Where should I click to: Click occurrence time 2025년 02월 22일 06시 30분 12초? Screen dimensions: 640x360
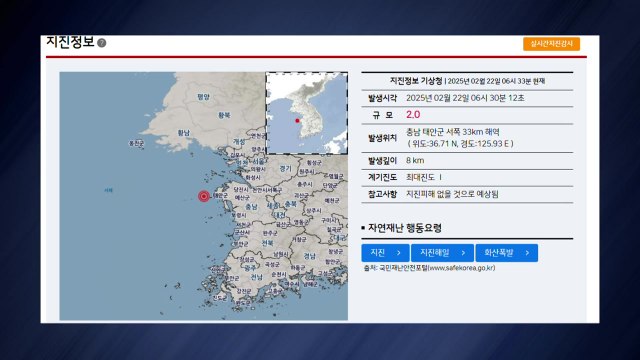(x=465, y=98)
